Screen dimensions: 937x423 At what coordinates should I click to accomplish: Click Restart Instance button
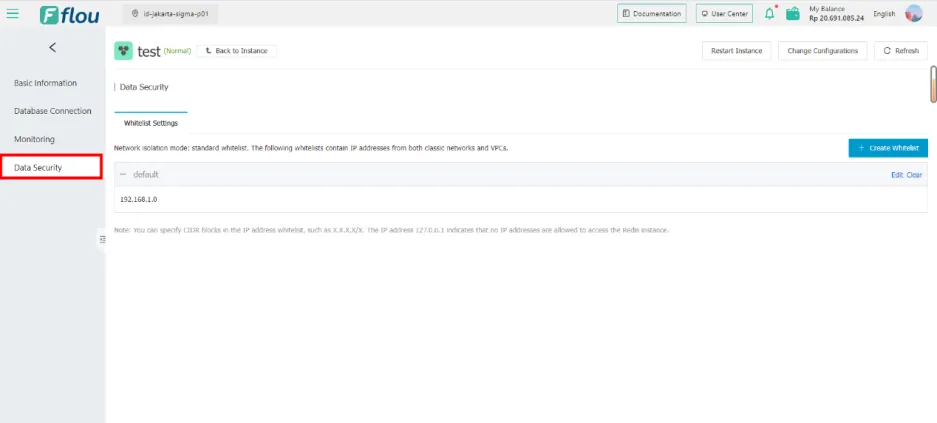(736, 51)
